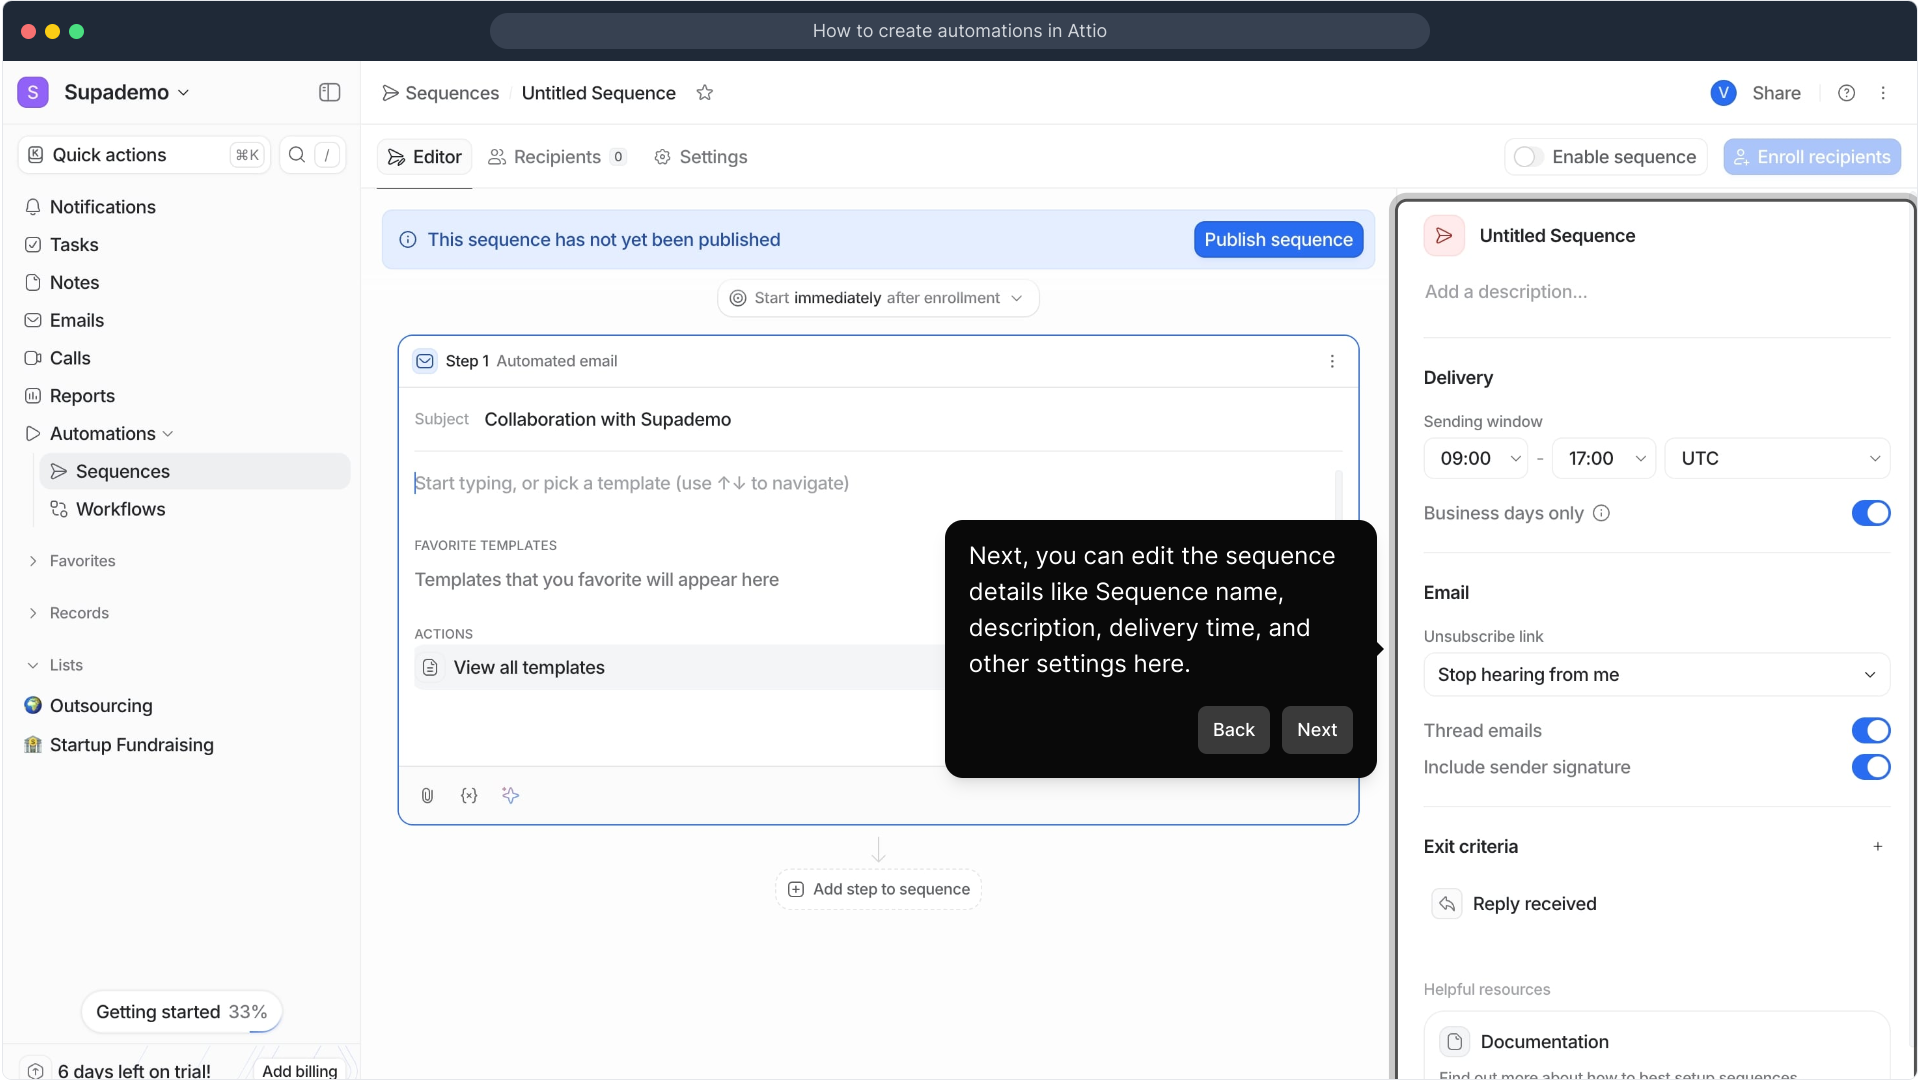1920x1080 pixels.
Task: Collapse the Automations section
Action: (x=168, y=434)
